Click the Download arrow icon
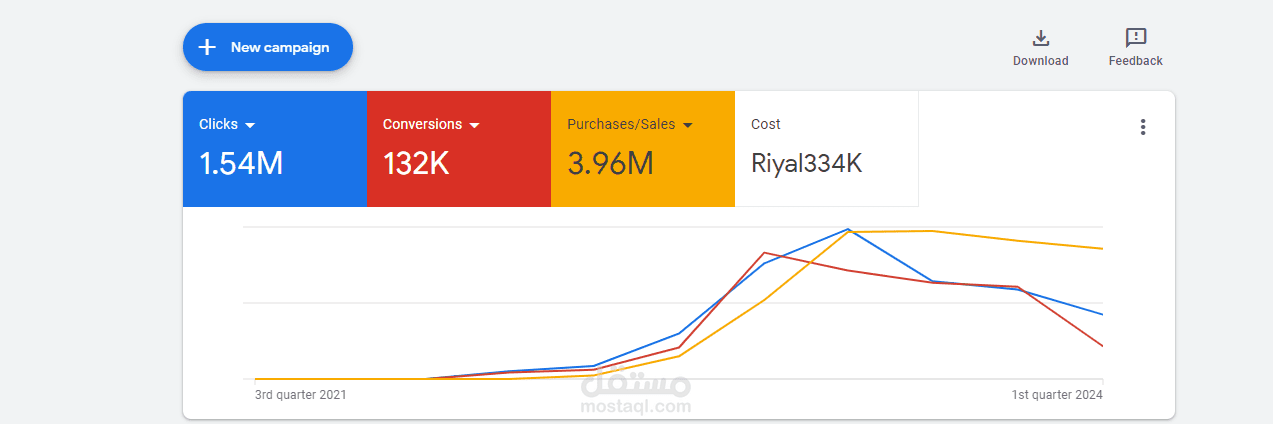1273x424 pixels. point(1040,38)
